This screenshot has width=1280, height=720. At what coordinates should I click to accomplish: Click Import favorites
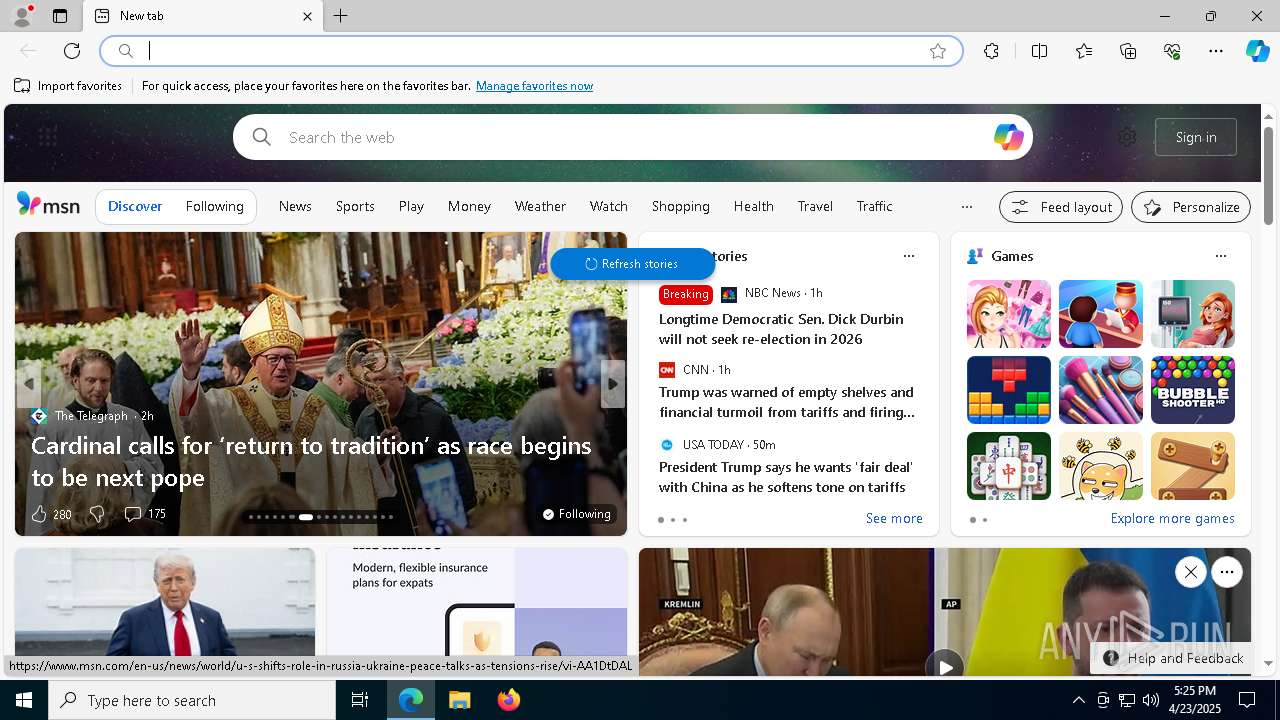coord(68,86)
